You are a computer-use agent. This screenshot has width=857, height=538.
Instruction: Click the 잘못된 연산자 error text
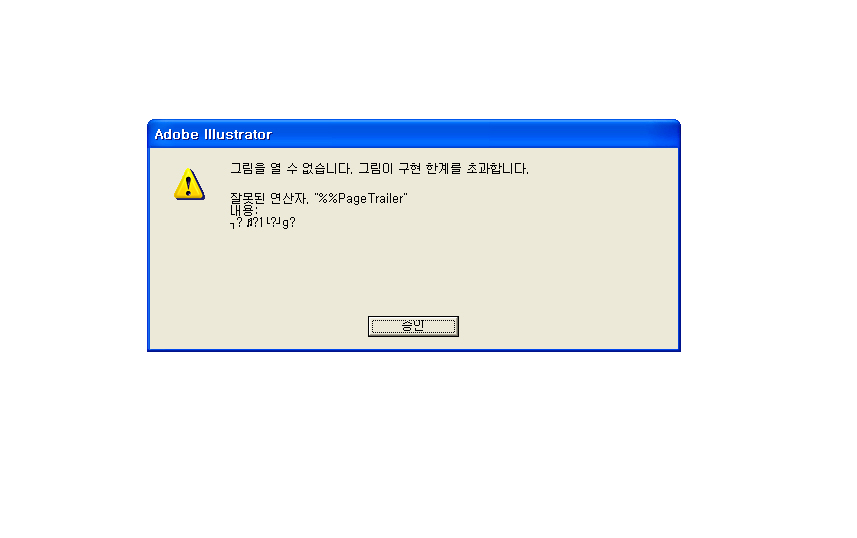click(269, 198)
